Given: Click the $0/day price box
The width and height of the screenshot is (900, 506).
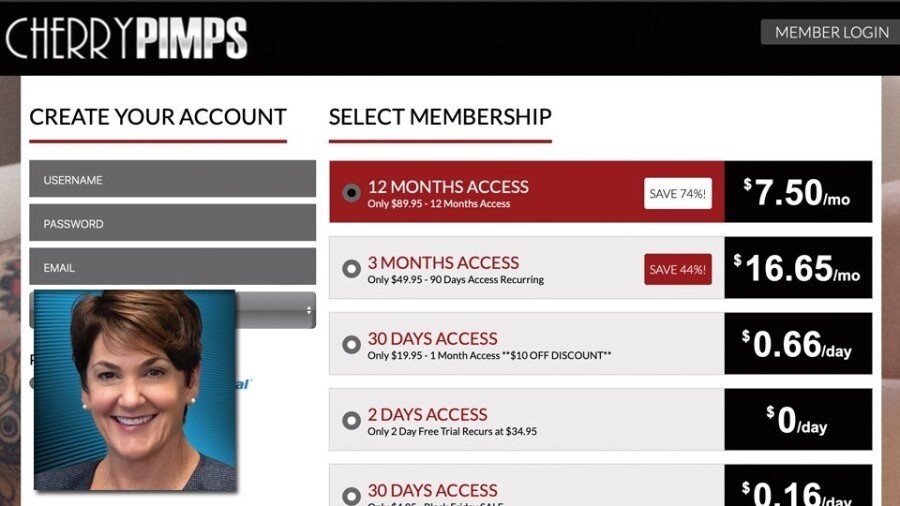Looking at the screenshot, I should click(x=797, y=420).
